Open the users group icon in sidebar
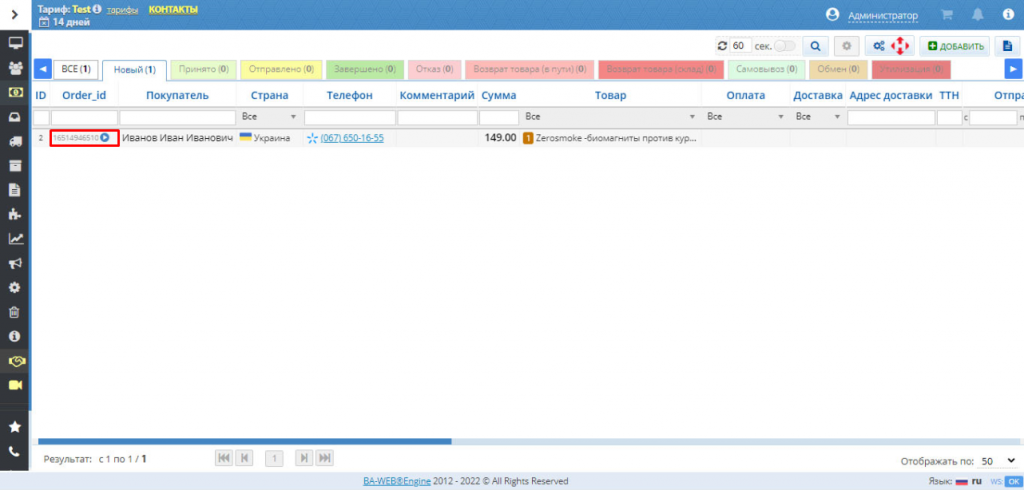Screen dimensions: 1024x490 pos(15,67)
